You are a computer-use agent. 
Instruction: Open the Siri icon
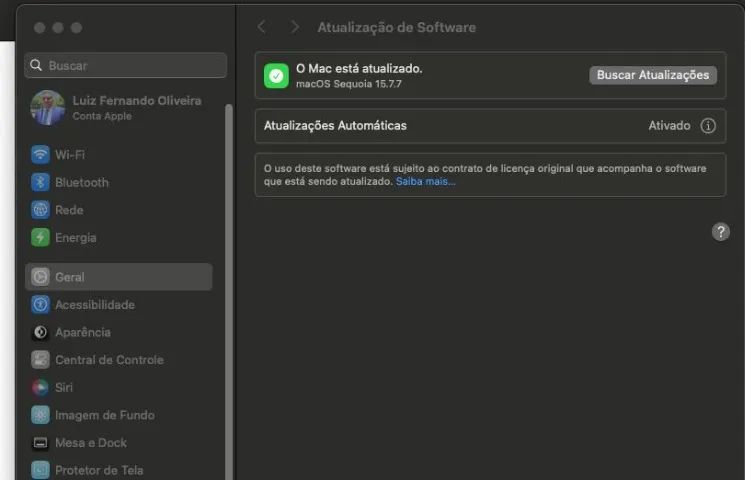[x=40, y=387]
